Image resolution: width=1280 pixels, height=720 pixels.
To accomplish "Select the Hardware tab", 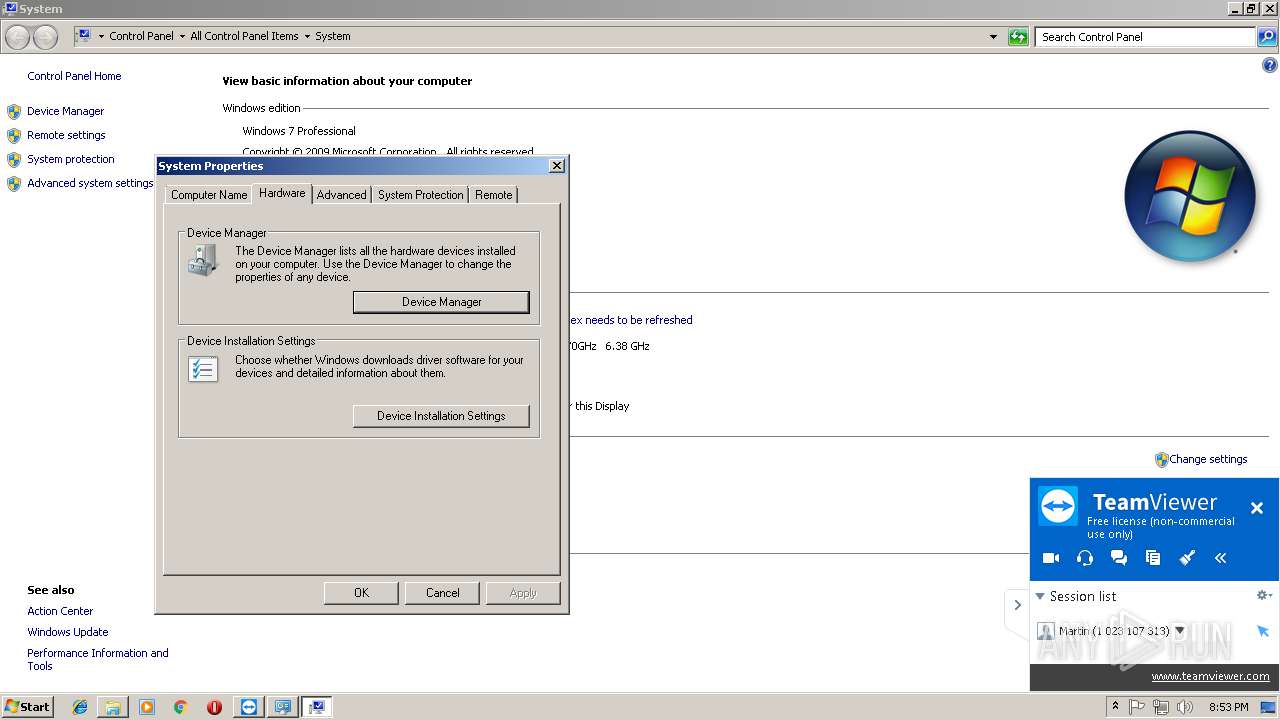I will [282, 193].
